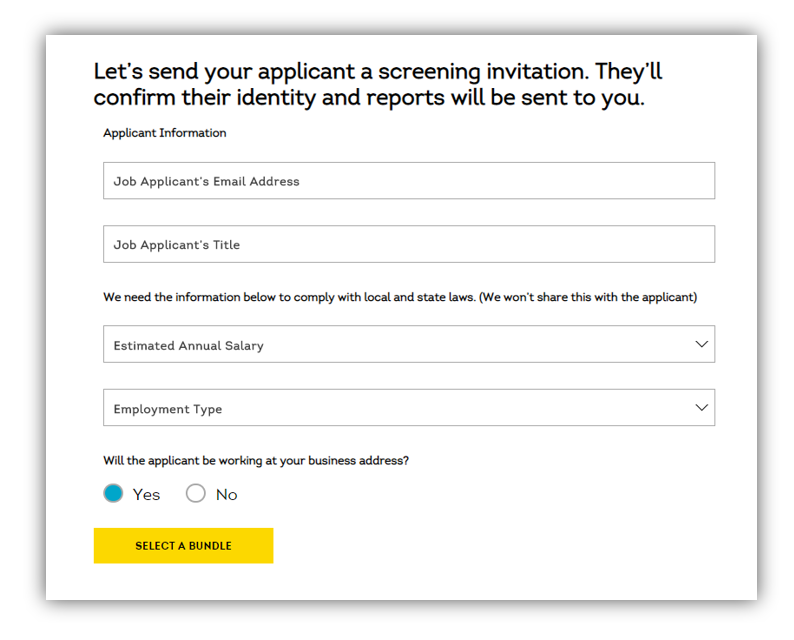The width and height of the screenshot is (794, 640).
Task: Click the "Yes" text label
Action: click(x=146, y=495)
